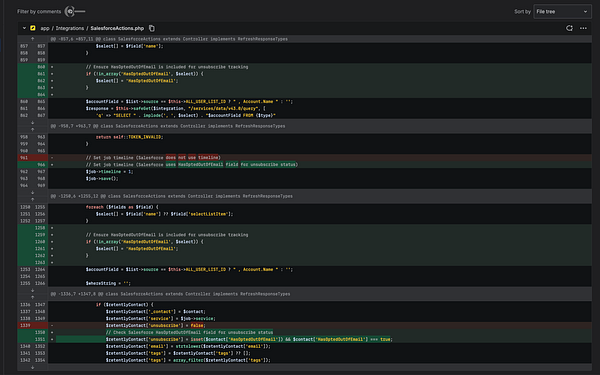
Task: Open the three-dot more actions menu
Action: (x=583, y=28)
